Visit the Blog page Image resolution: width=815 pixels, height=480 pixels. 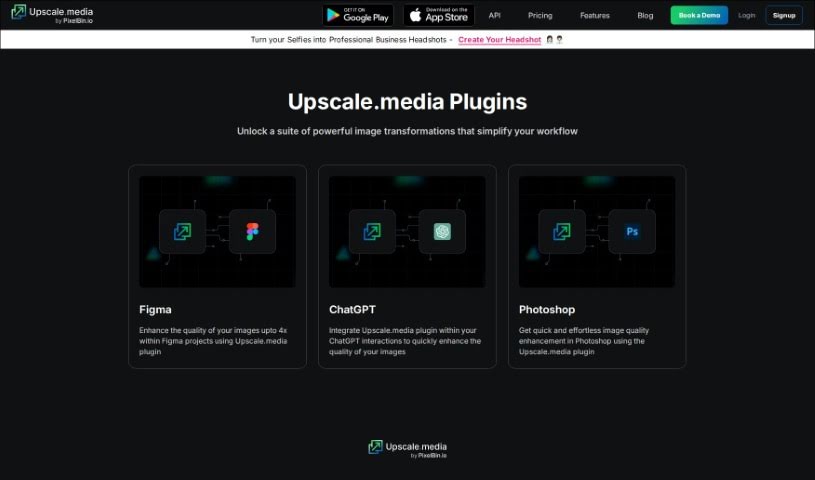[645, 16]
